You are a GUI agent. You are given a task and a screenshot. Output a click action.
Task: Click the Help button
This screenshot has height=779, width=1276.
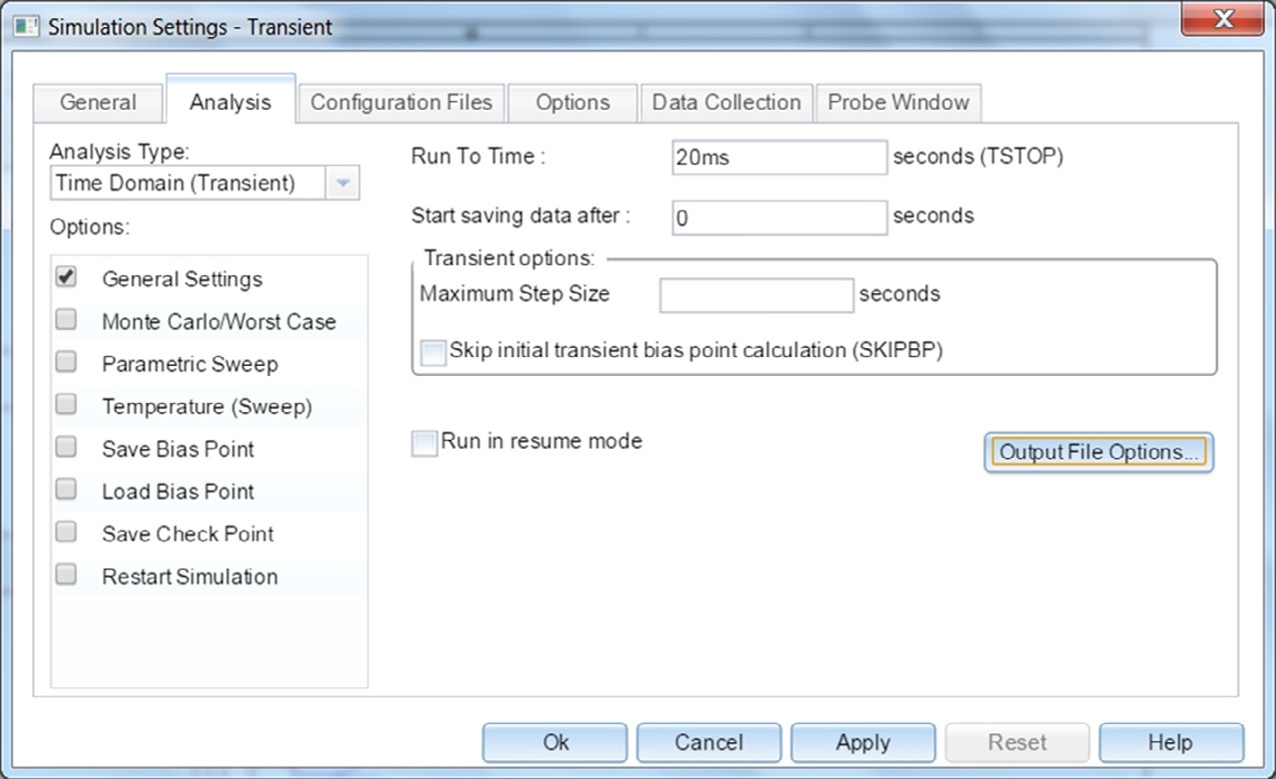click(x=1170, y=743)
